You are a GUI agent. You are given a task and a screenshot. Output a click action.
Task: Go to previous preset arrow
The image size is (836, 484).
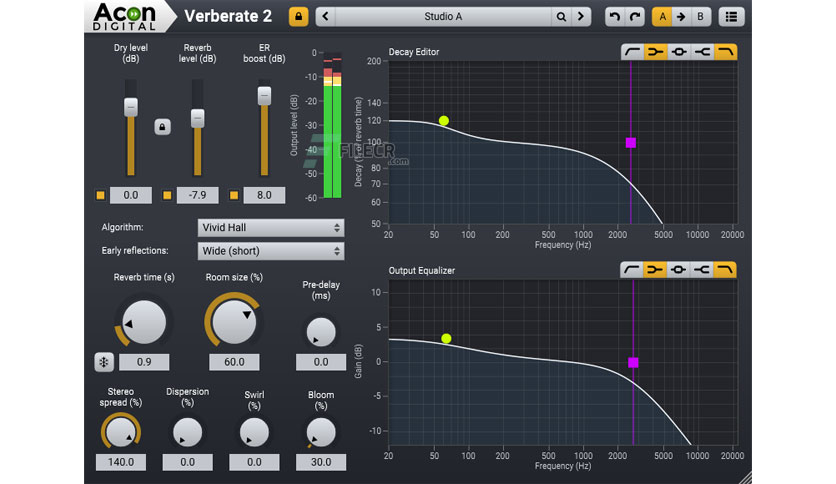coord(326,17)
